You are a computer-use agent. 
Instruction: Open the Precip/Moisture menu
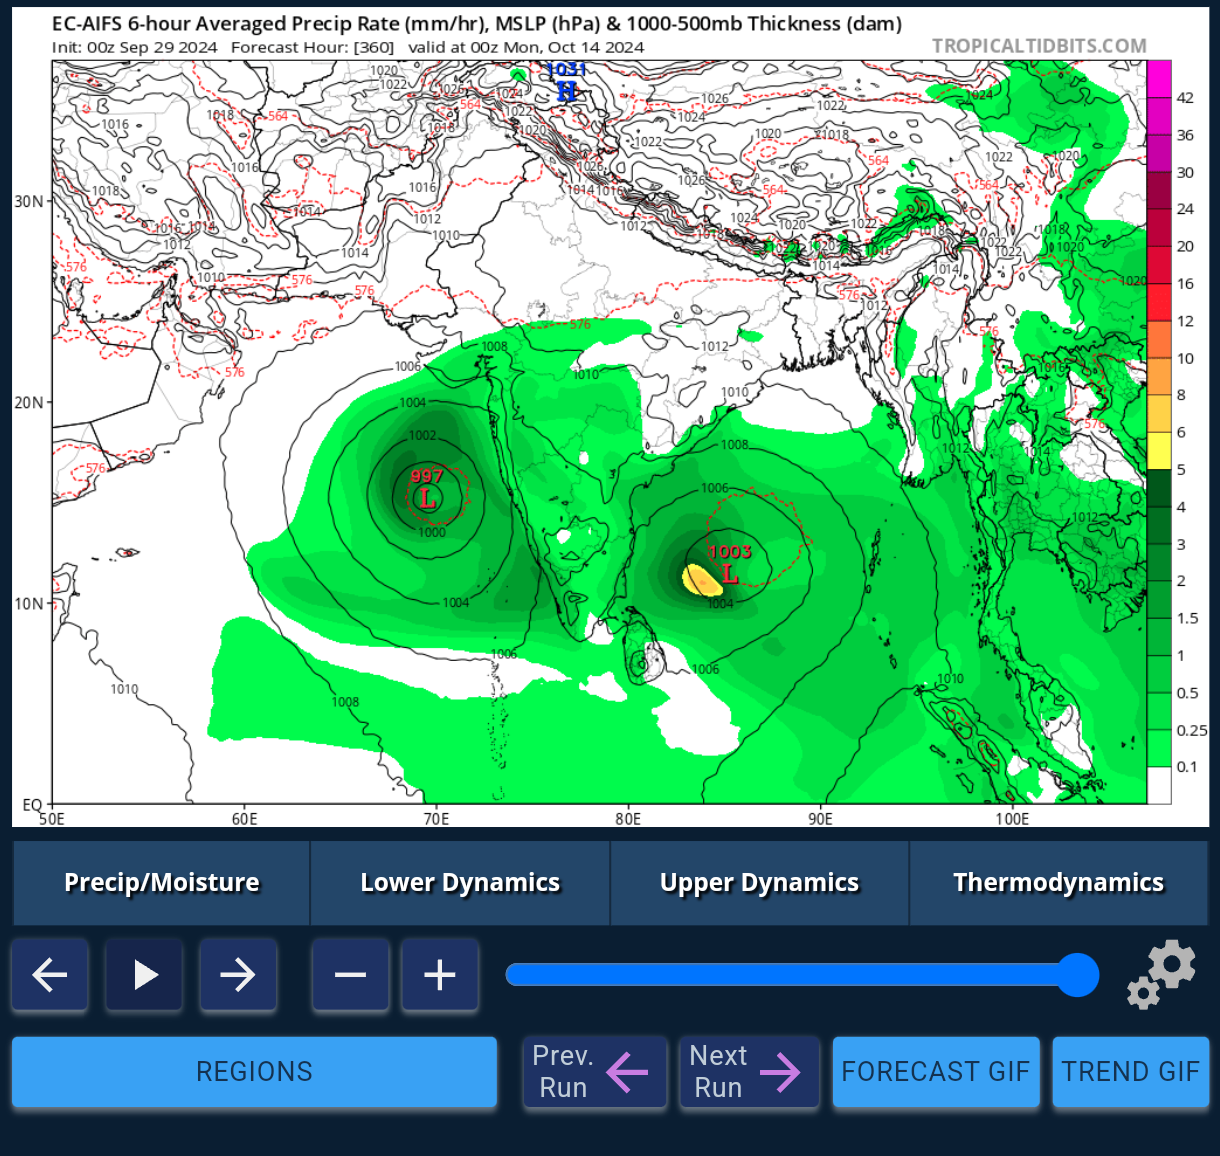point(162,883)
